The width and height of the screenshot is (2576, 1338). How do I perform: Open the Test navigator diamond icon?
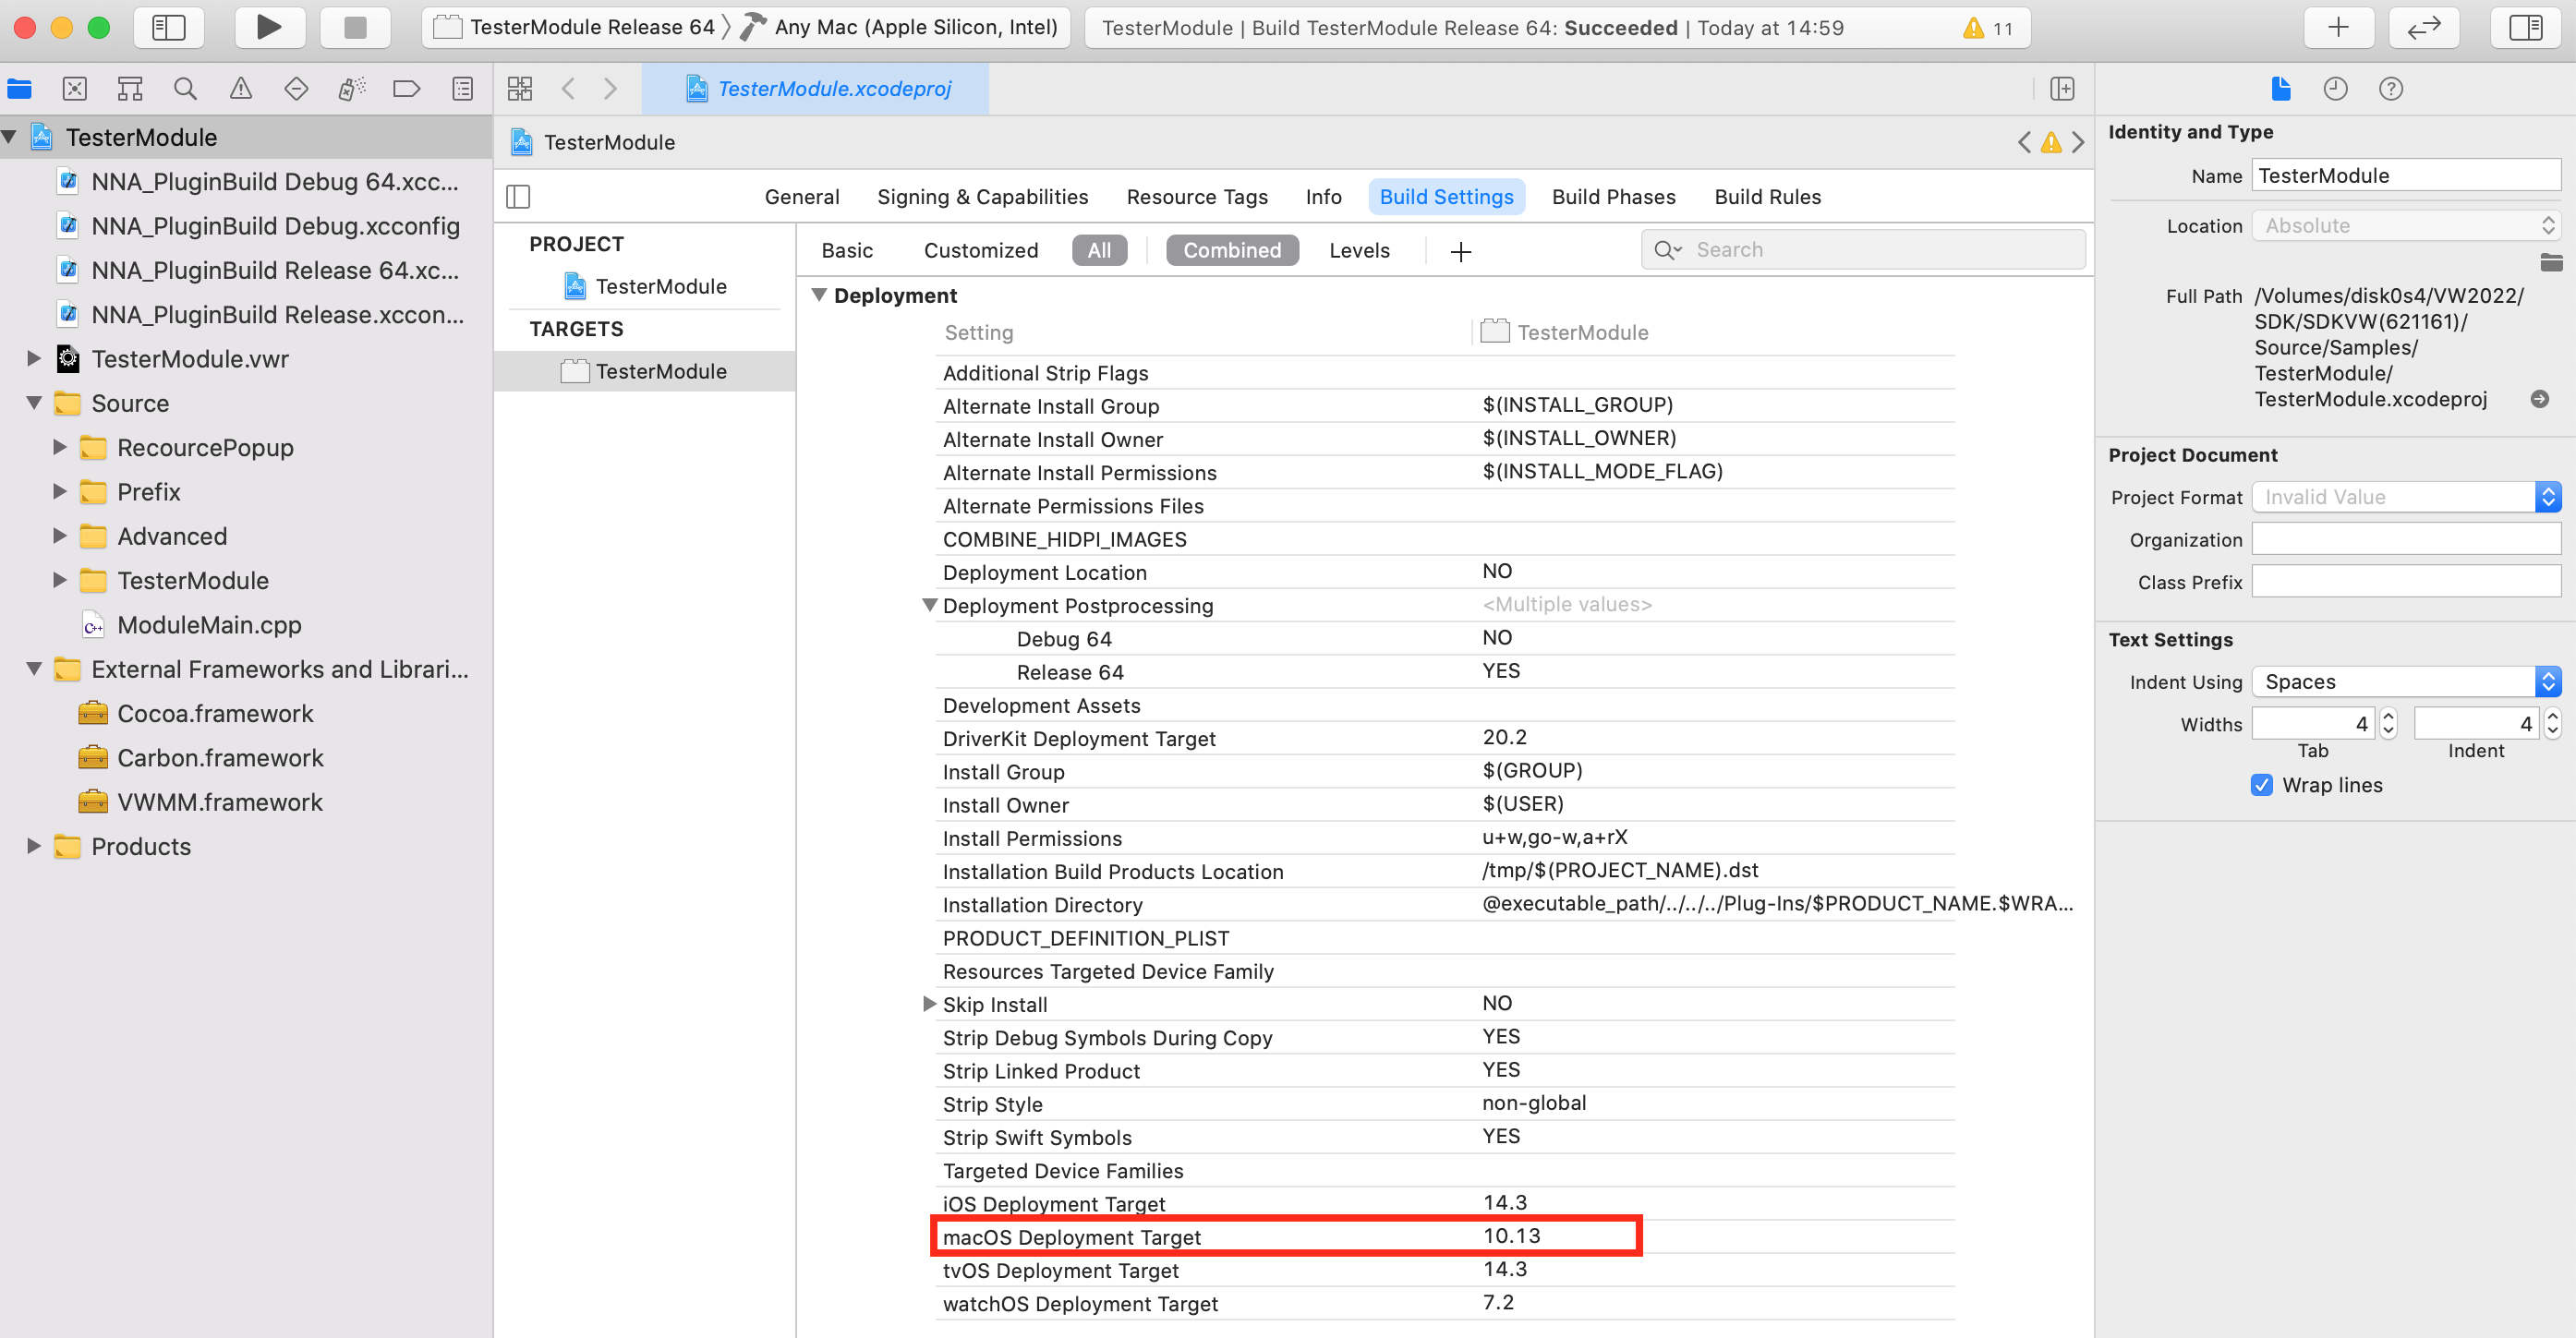point(296,89)
